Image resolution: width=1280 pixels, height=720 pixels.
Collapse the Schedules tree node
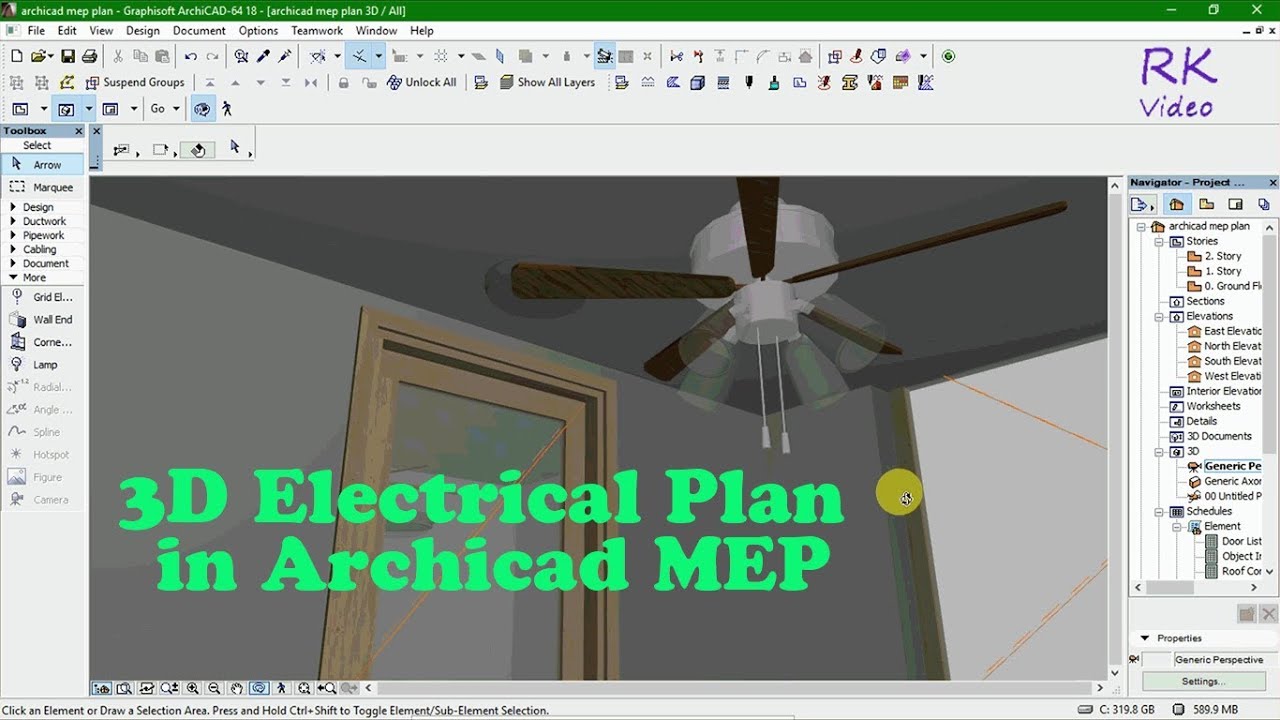(1160, 511)
